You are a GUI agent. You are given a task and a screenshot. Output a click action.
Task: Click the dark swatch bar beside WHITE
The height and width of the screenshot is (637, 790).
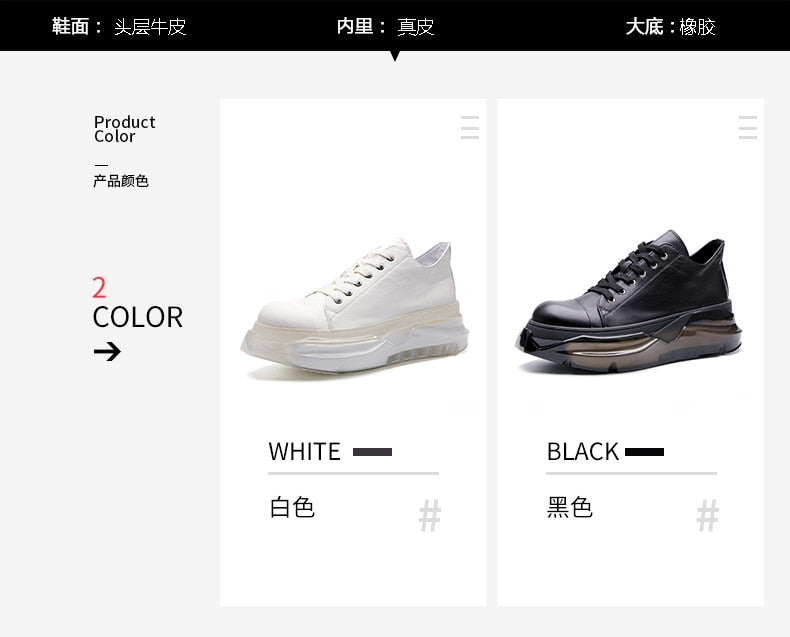coord(372,452)
